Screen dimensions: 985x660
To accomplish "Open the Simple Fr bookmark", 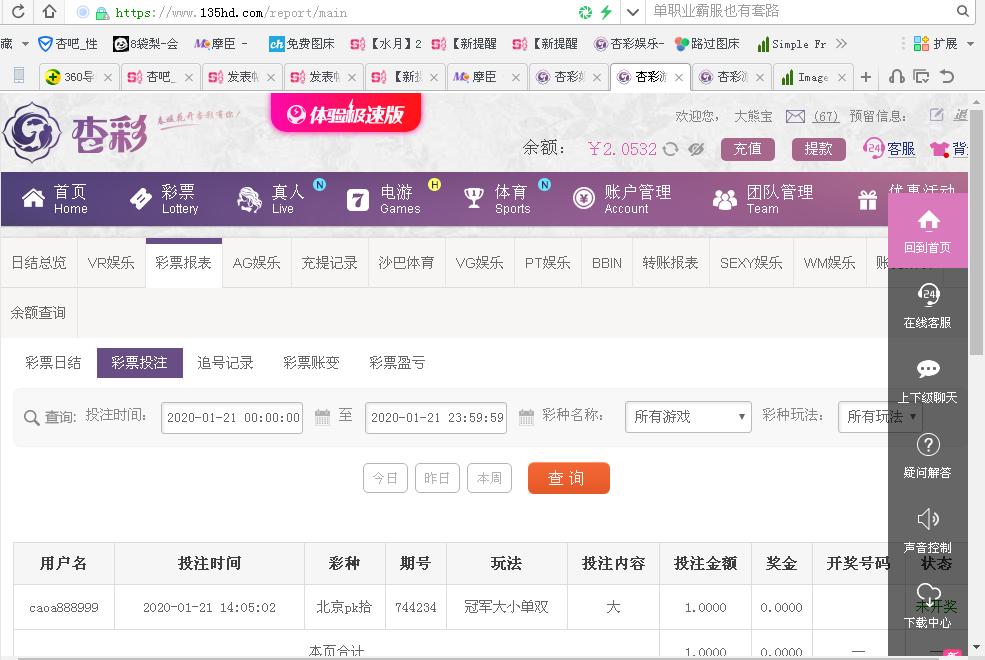I will point(792,44).
